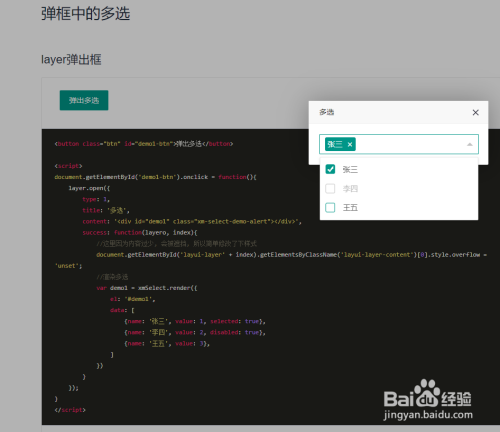Click the el: '#demo1' code line
The width and height of the screenshot is (500, 432).
pos(133,299)
